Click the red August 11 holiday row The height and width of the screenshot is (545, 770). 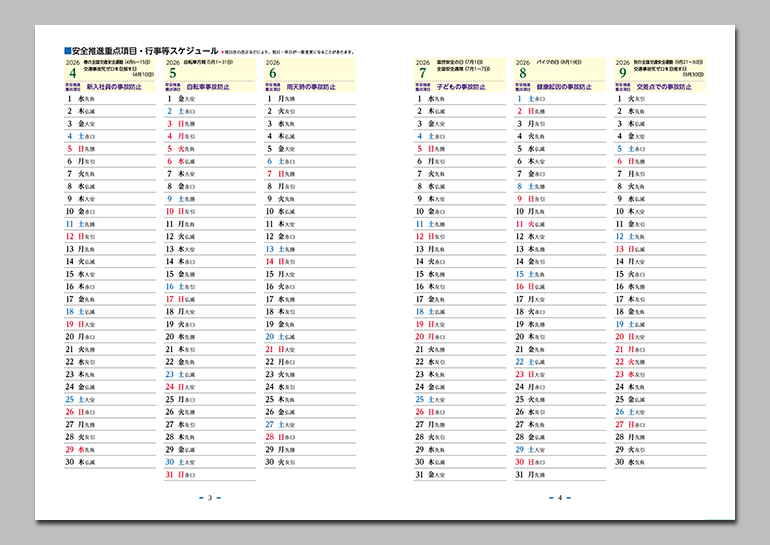(560, 224)
